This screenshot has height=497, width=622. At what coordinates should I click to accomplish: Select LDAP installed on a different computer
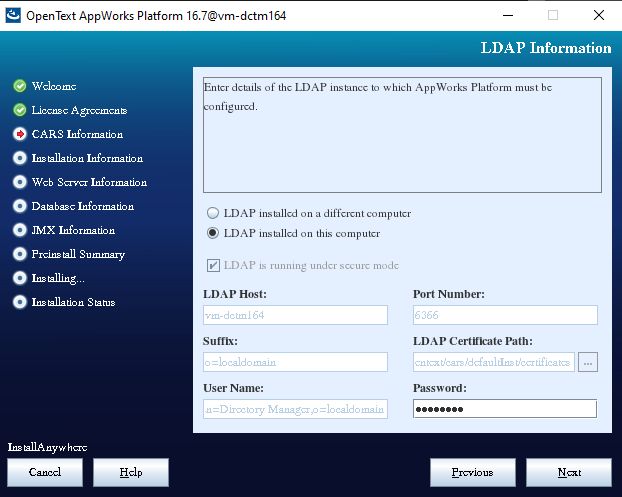pyautogui.click(x=213, y=213)
